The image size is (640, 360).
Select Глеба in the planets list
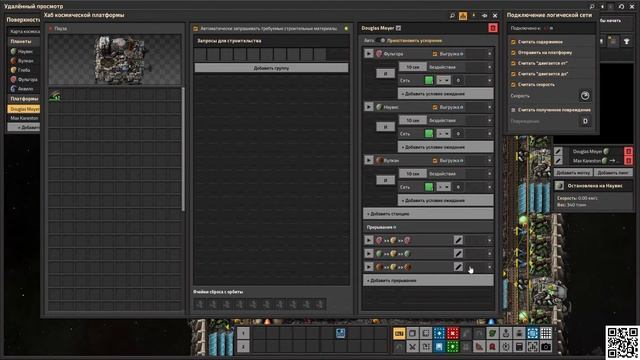24,70
